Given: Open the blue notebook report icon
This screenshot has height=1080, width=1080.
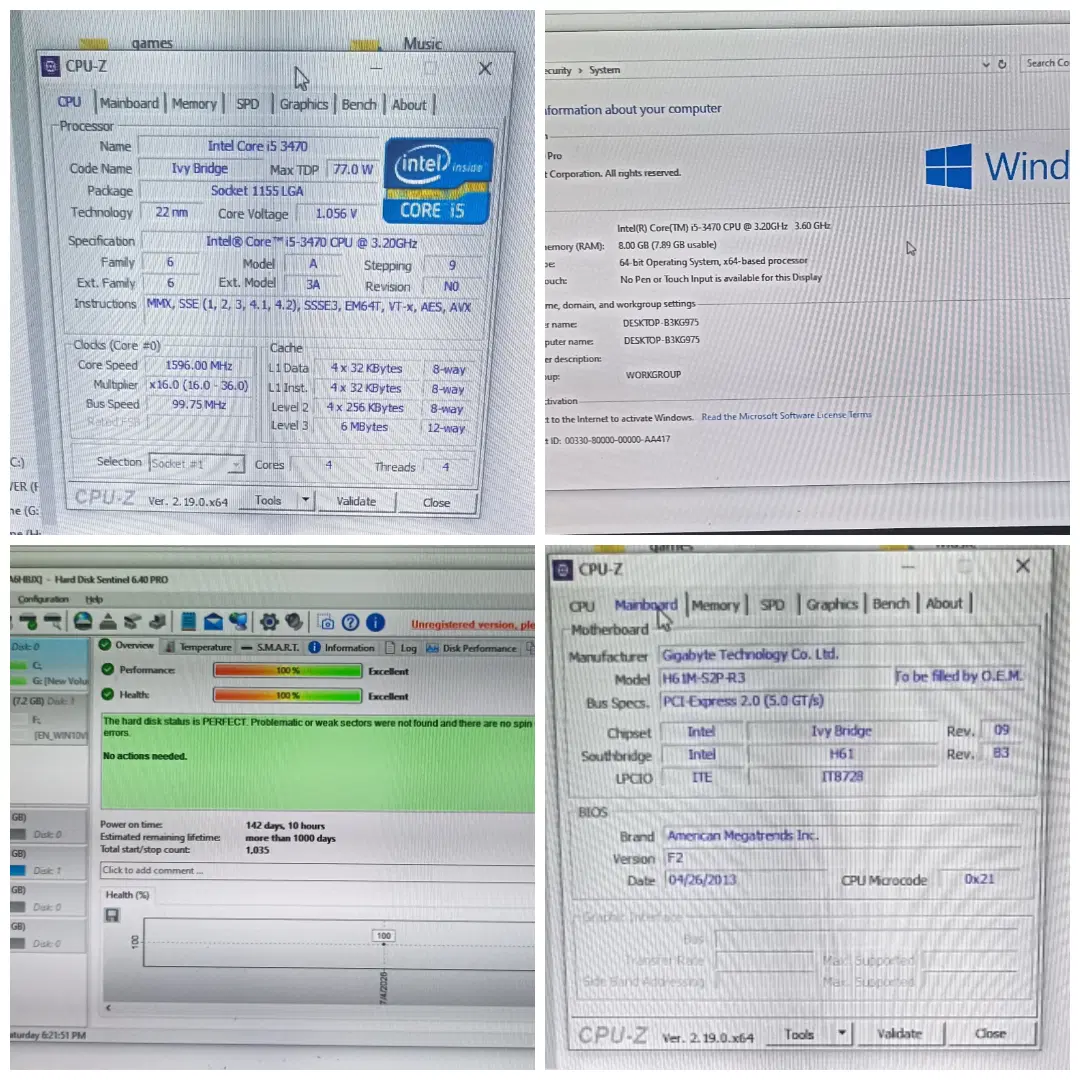Looking at the screenshot, I should [x=187, y=622].
